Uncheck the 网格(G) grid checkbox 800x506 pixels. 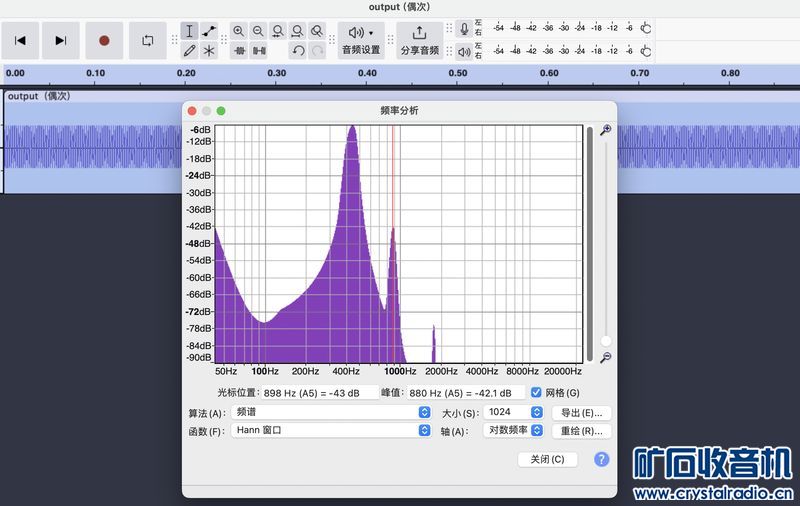pos(537,393)
